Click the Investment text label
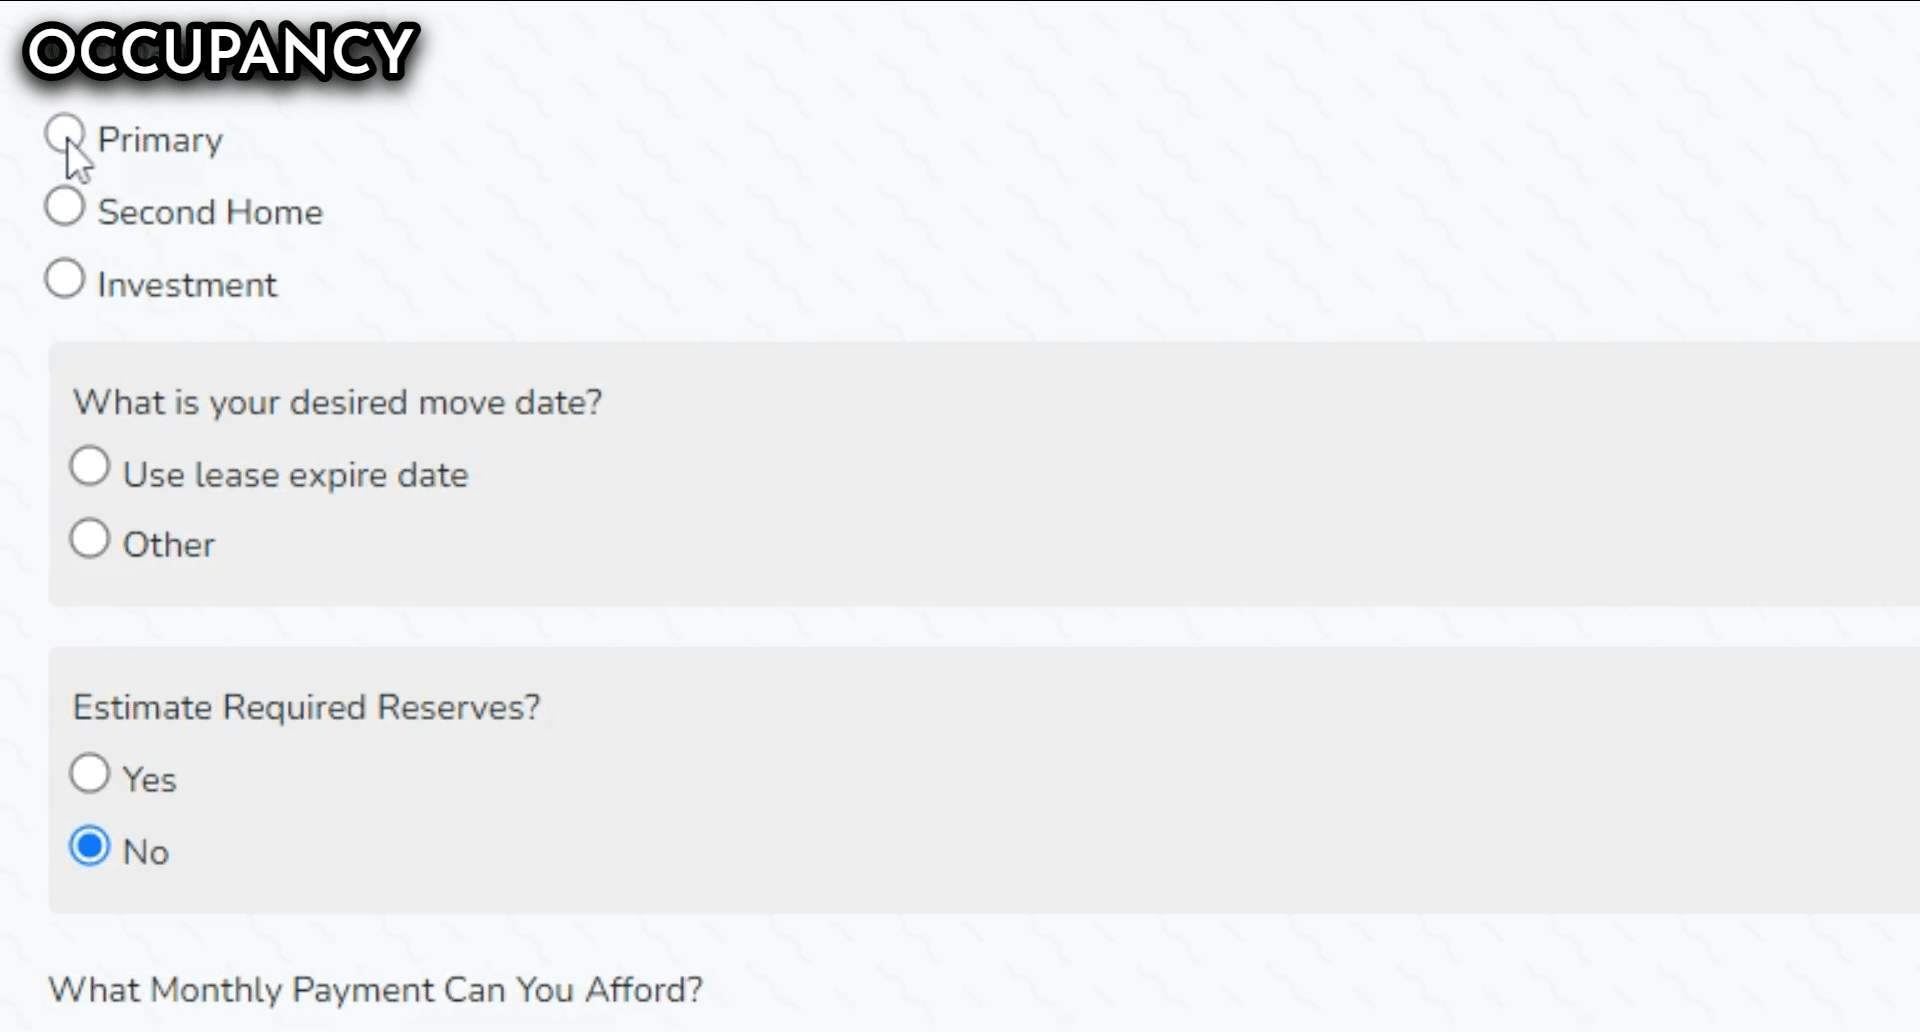 pyautogui.click(x=187, y=285)
